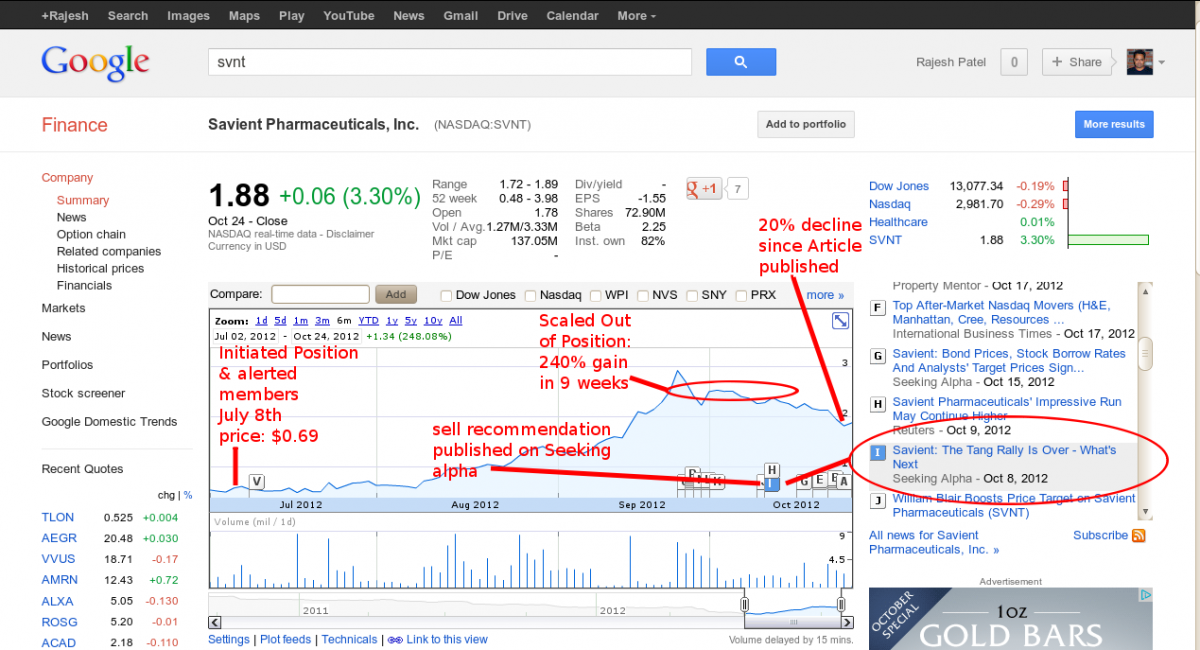Set chart zoom to YTD
This screenshot has height=650, width=1200.
click(x=369, y=321)
